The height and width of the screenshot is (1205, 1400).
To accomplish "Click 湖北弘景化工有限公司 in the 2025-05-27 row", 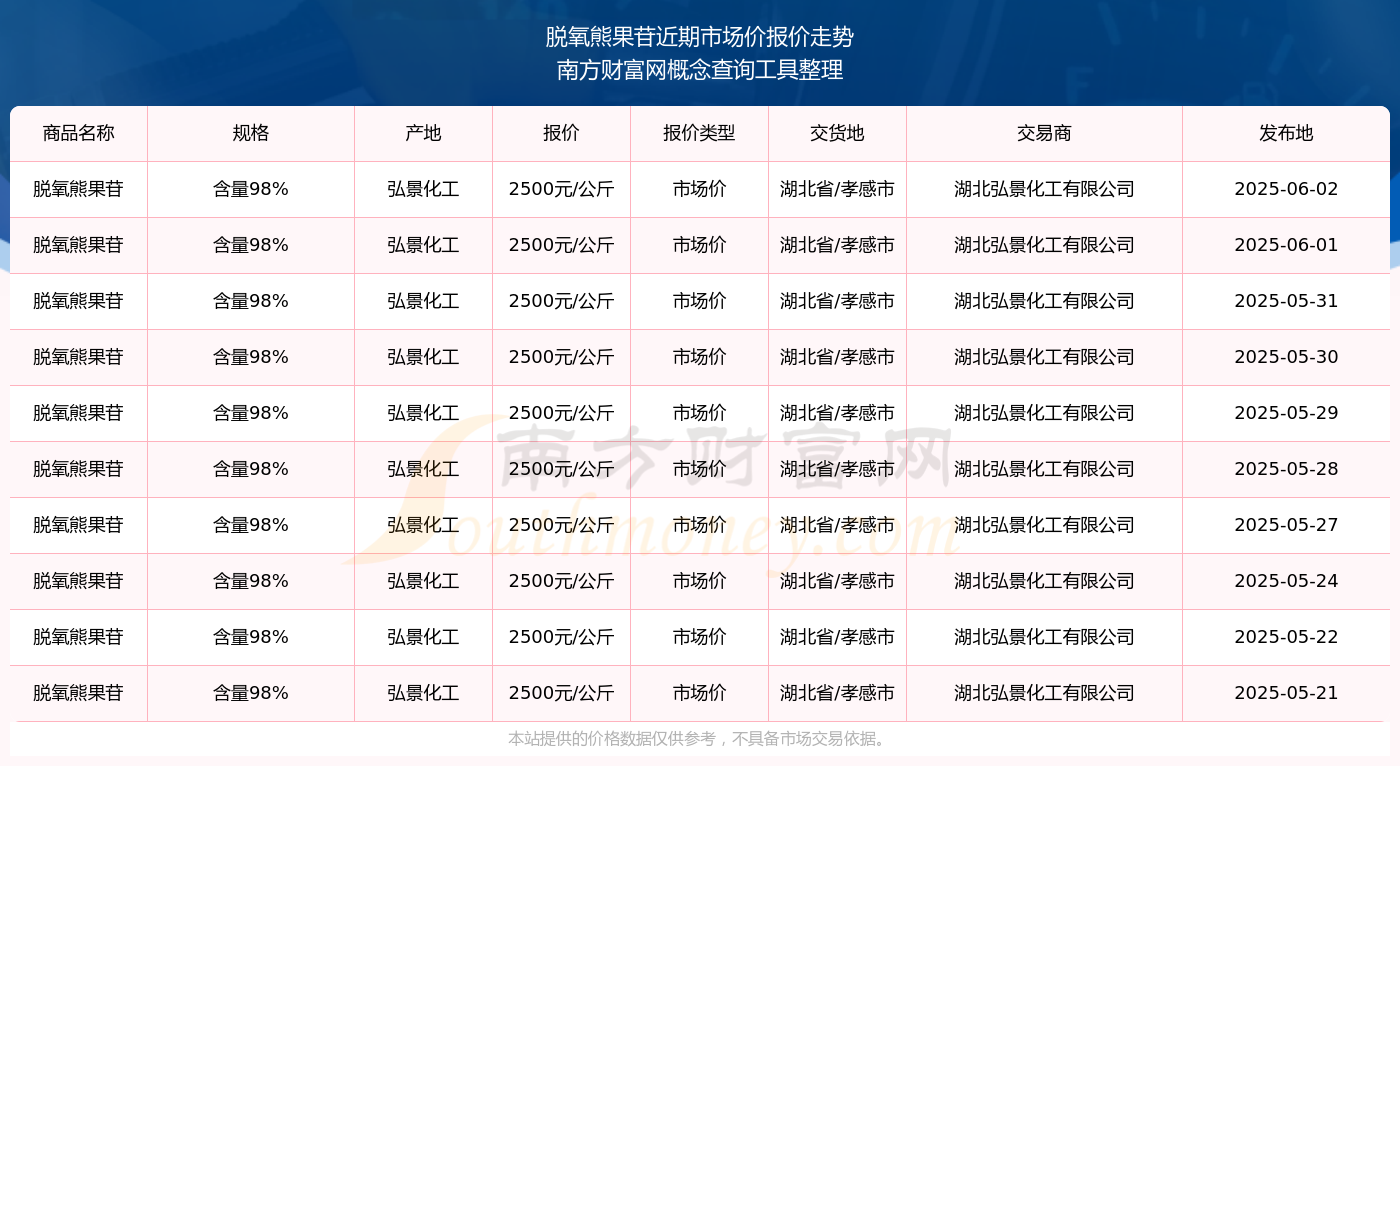I will pos(1045,525).
